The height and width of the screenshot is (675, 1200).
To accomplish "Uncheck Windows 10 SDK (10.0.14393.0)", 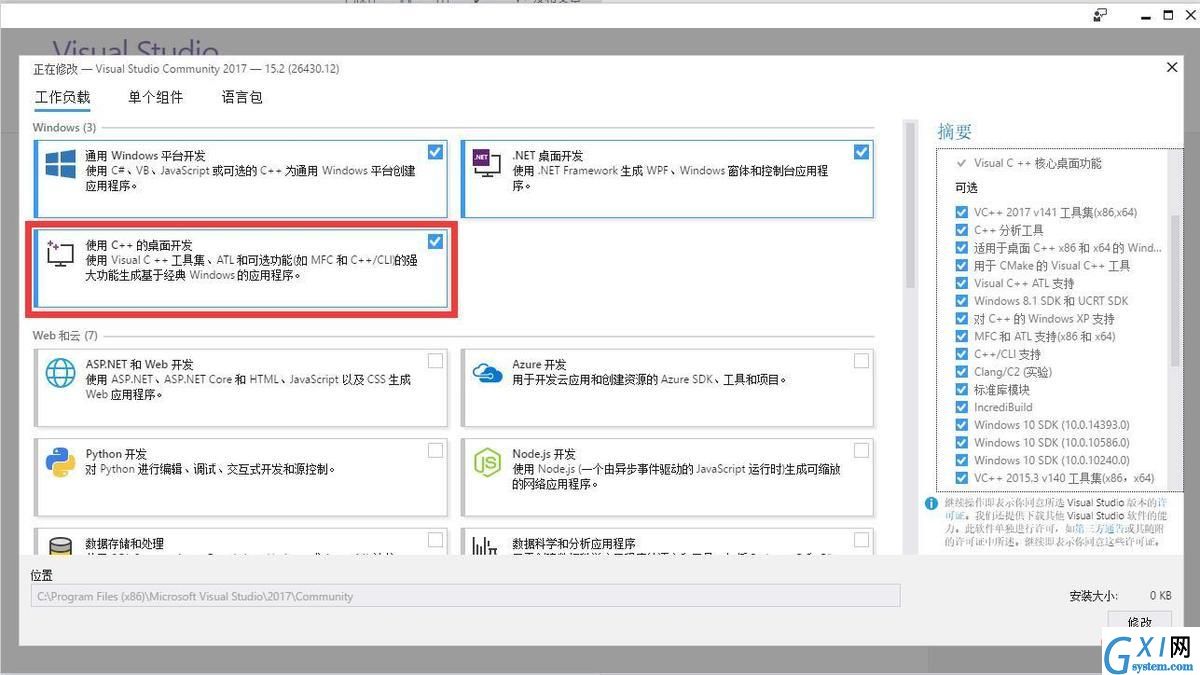I will coord(962,425).
